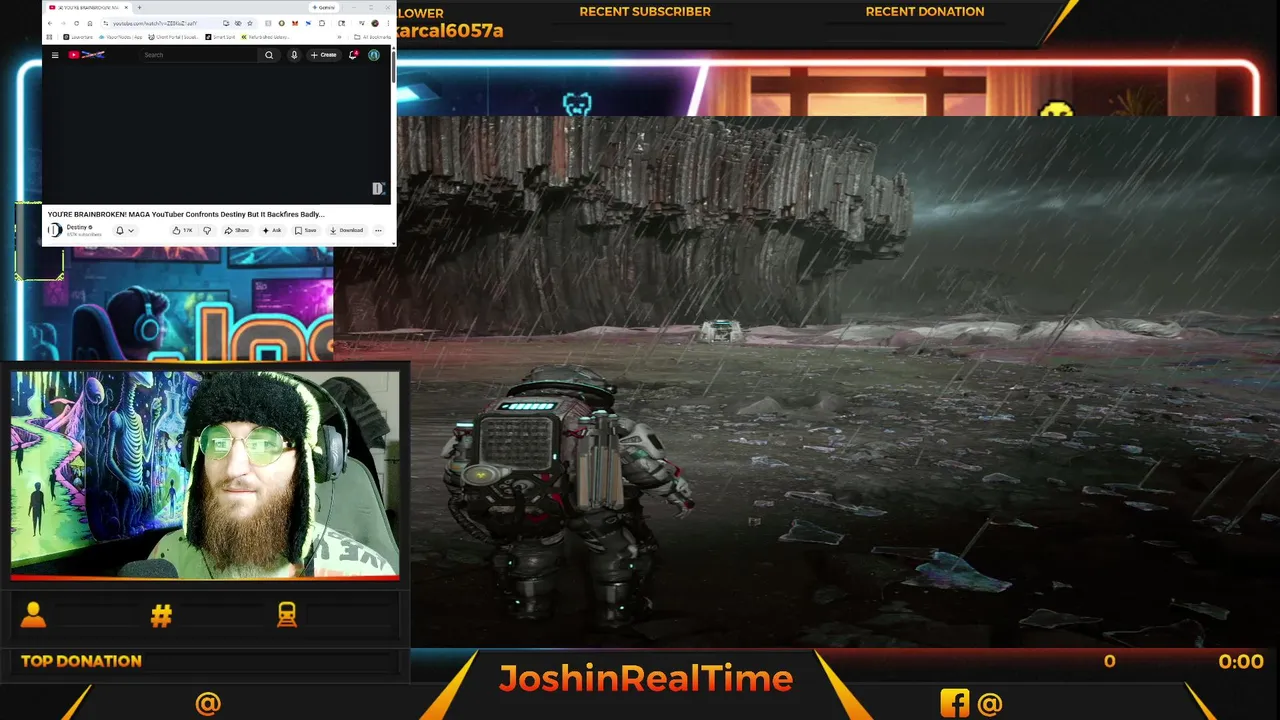Click the Destiny watermark in video player
Screen dimensions: 1280x720
(x=378, y=188)
